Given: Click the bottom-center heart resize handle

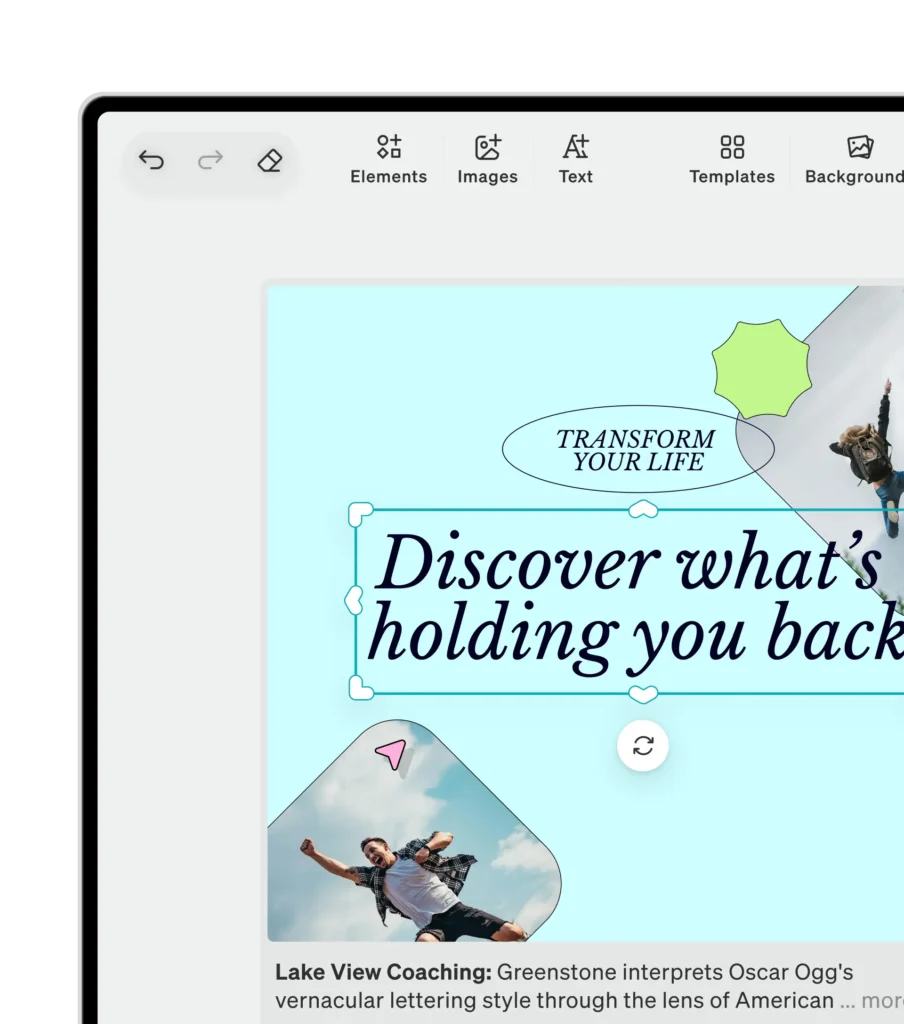Looking at the screenshot, I should [x=643, y=693].
